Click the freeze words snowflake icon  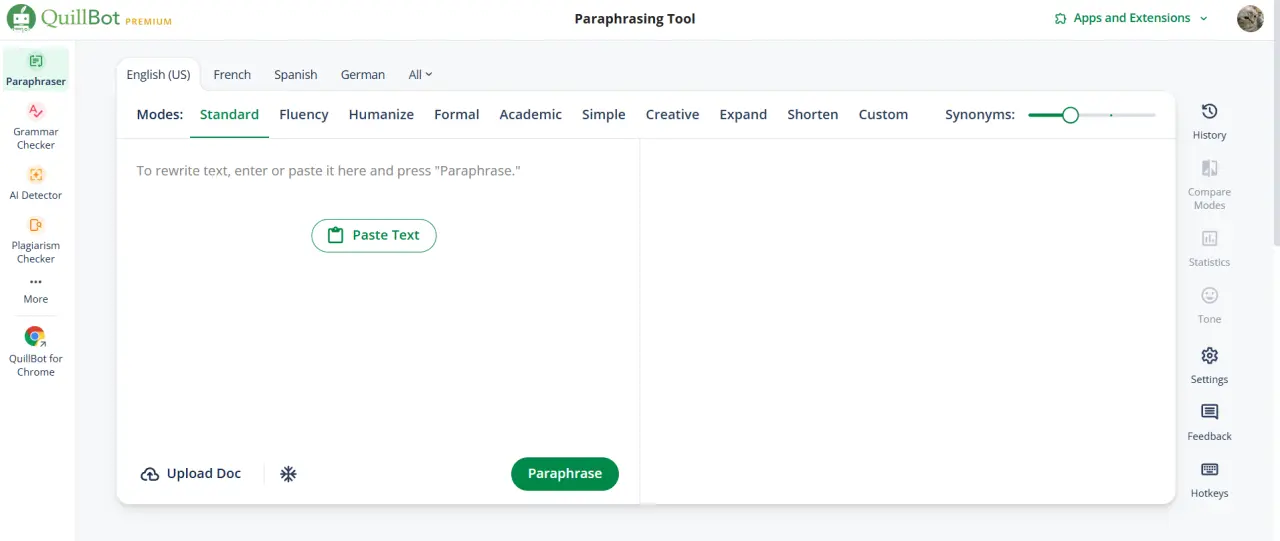pos(288,474)
